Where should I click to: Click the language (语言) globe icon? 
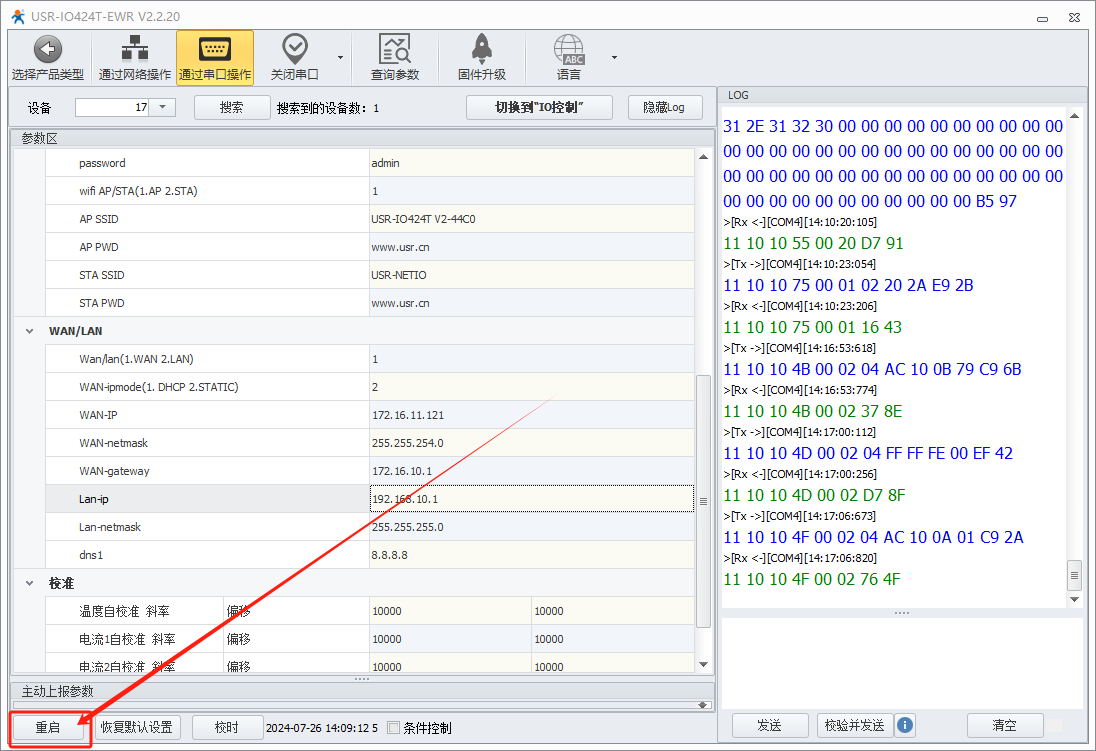569,50
